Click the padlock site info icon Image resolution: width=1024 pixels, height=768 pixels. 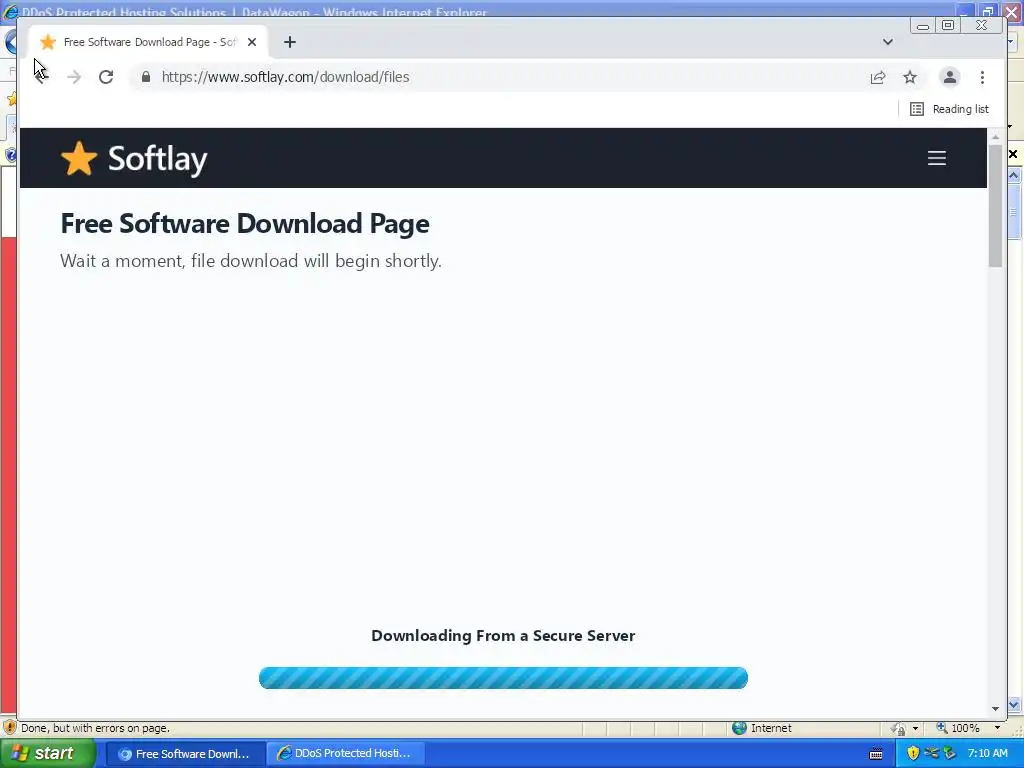click(x=146, y=77)
